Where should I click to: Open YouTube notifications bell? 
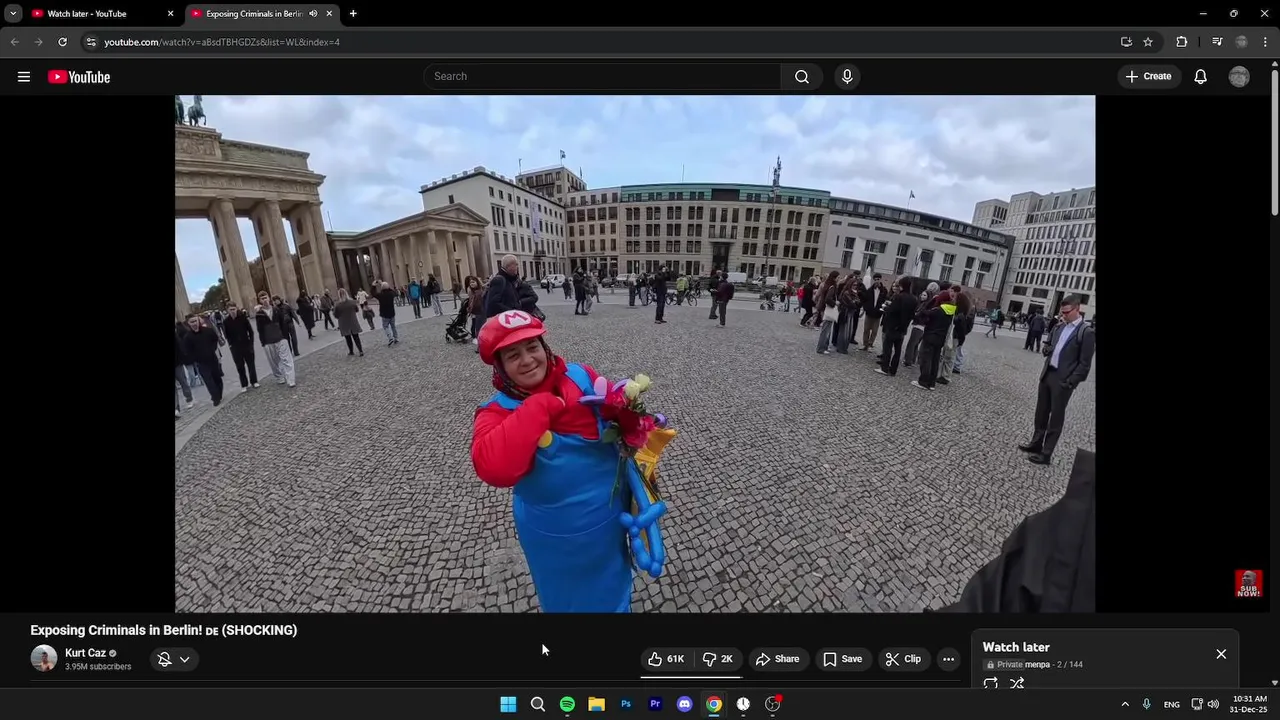click(x=1201, y=77)
